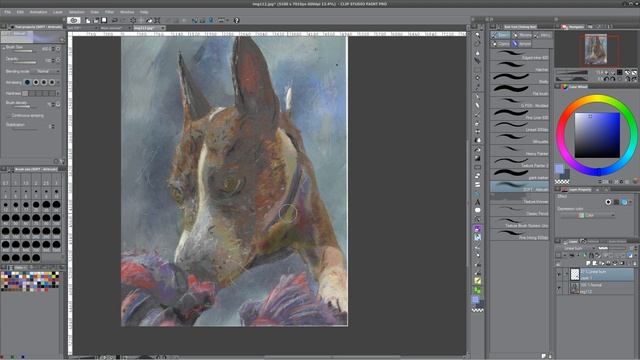Image resolution: width=640 pixels, height=360 pixels.
Task: Adjust the Opacity slider in Tool property
Action: click(25, 62)
